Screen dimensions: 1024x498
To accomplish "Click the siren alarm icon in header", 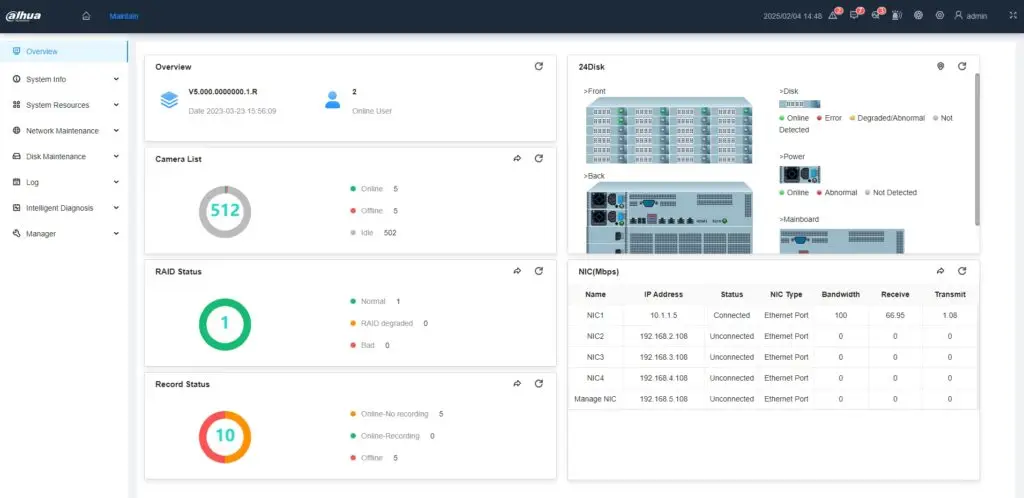I will point(896,16).
